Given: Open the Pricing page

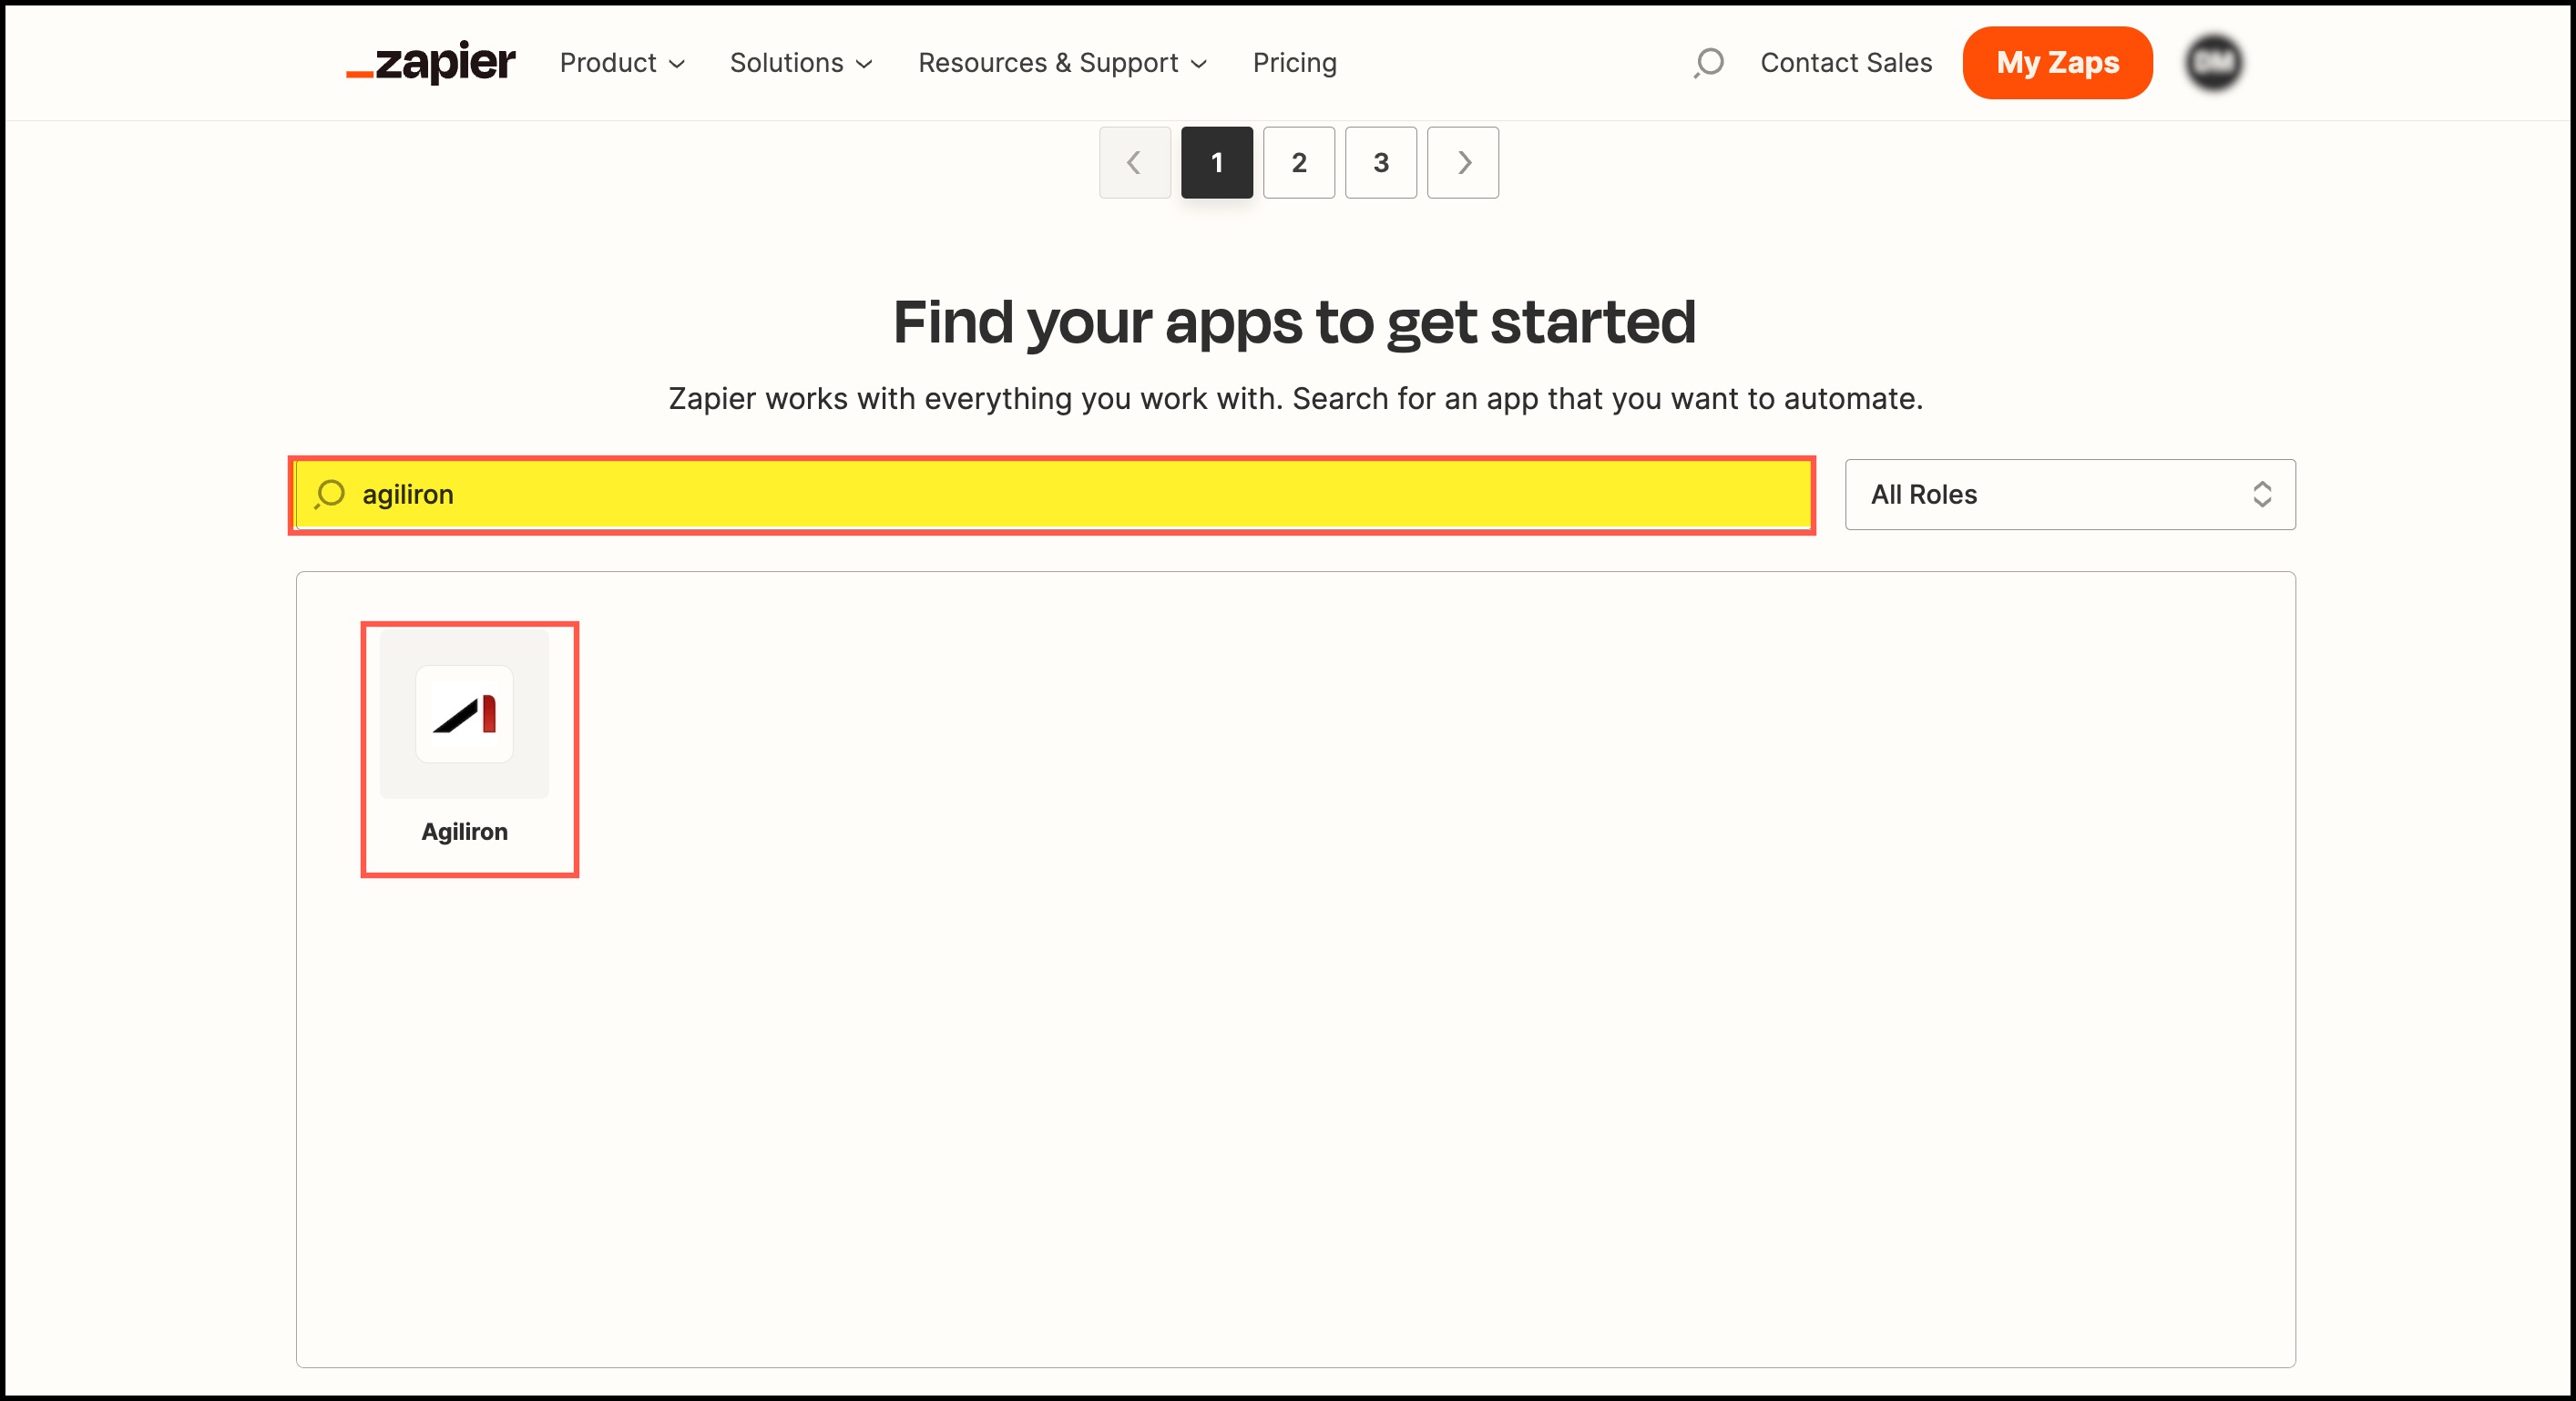Looking at the screenshot, I should coord(1294,62).
